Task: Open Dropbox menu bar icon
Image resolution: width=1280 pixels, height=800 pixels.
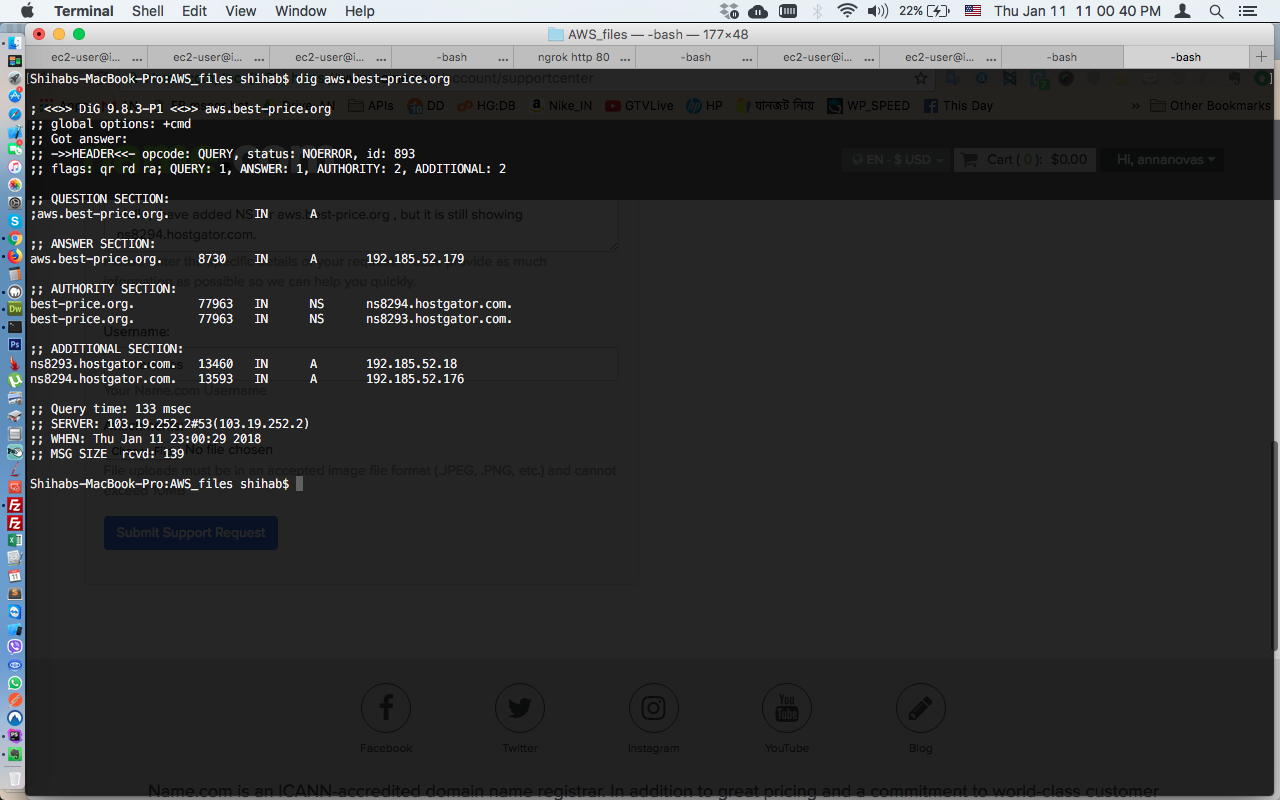Action: 729,11
